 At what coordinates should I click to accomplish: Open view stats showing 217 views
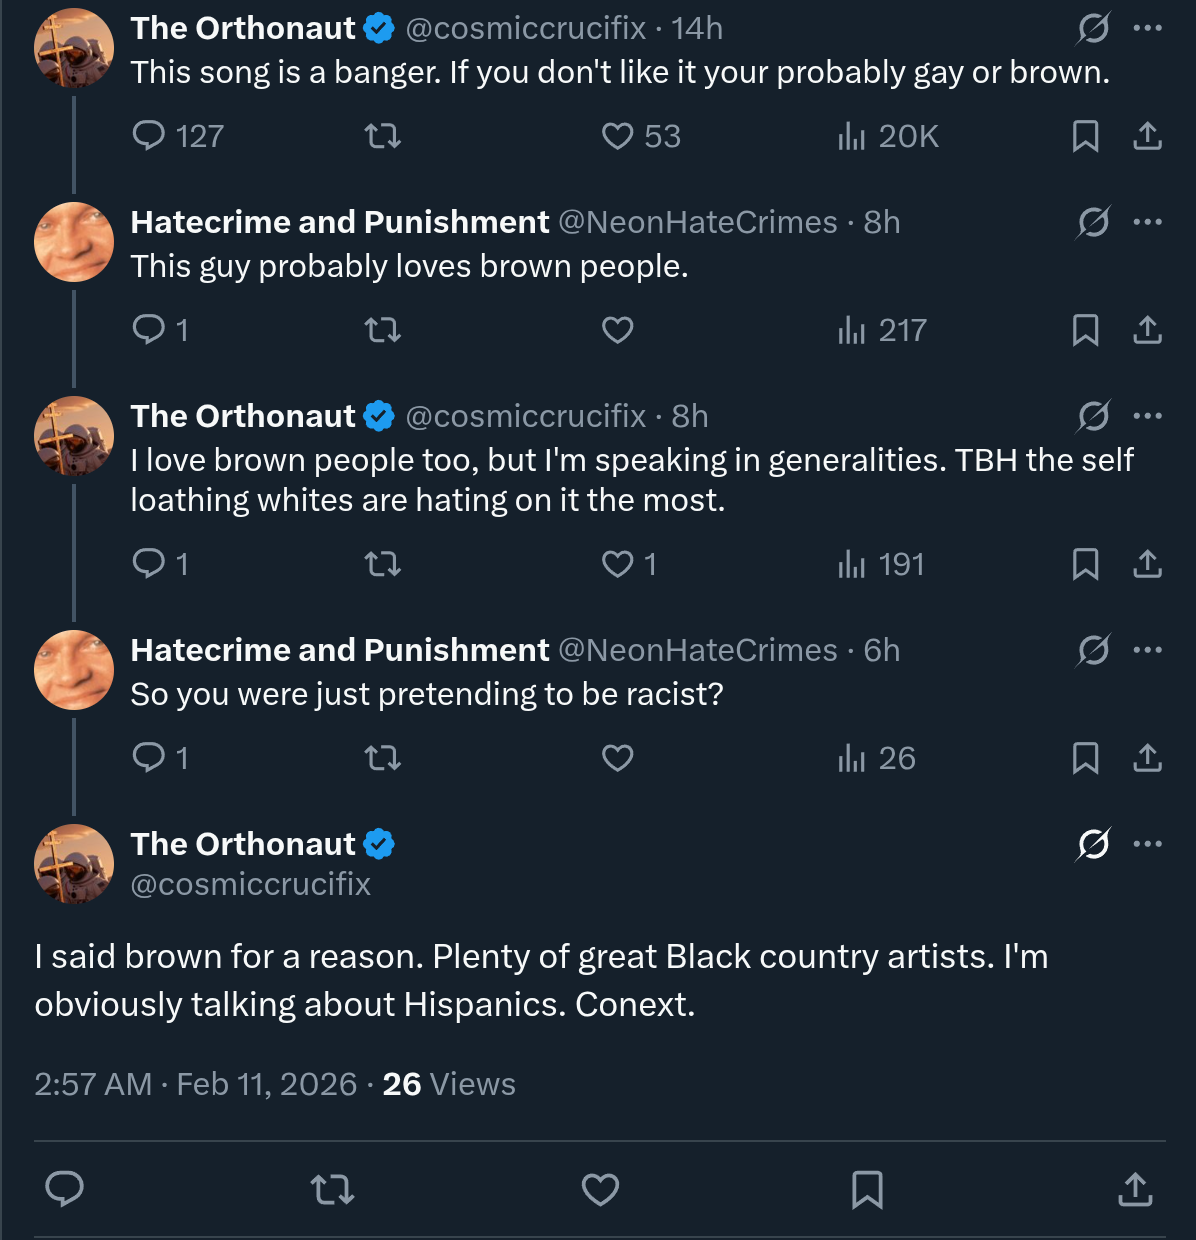point(882,330)
